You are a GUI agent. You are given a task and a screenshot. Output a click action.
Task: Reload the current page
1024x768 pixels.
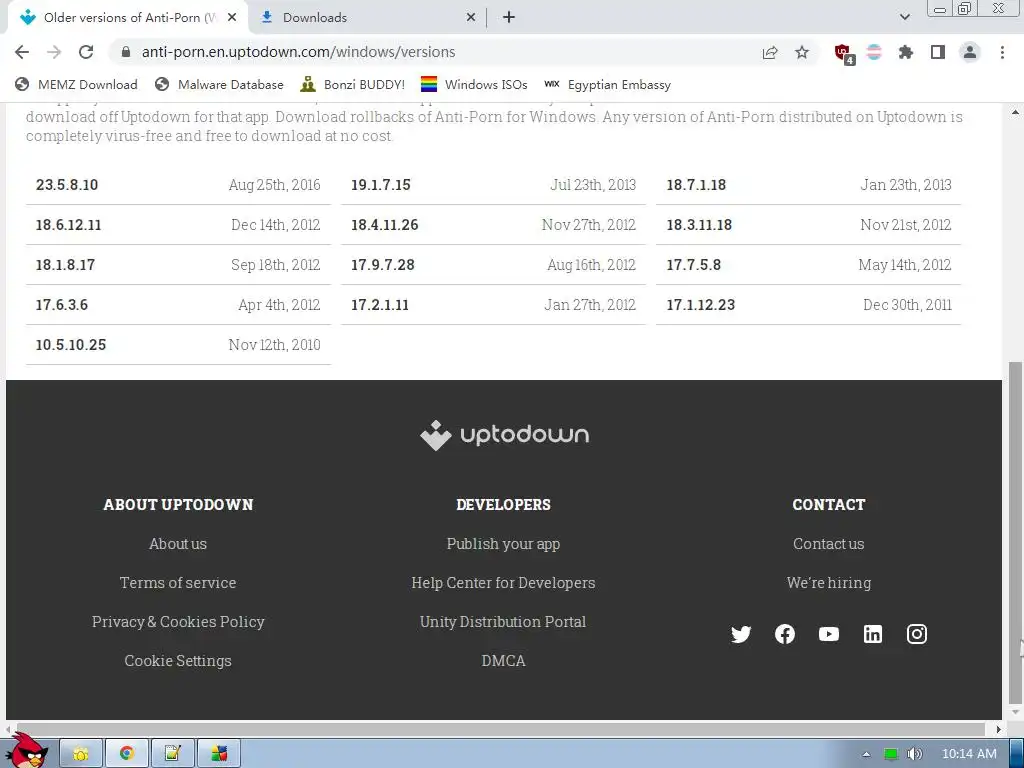click(x=86, y=52)
